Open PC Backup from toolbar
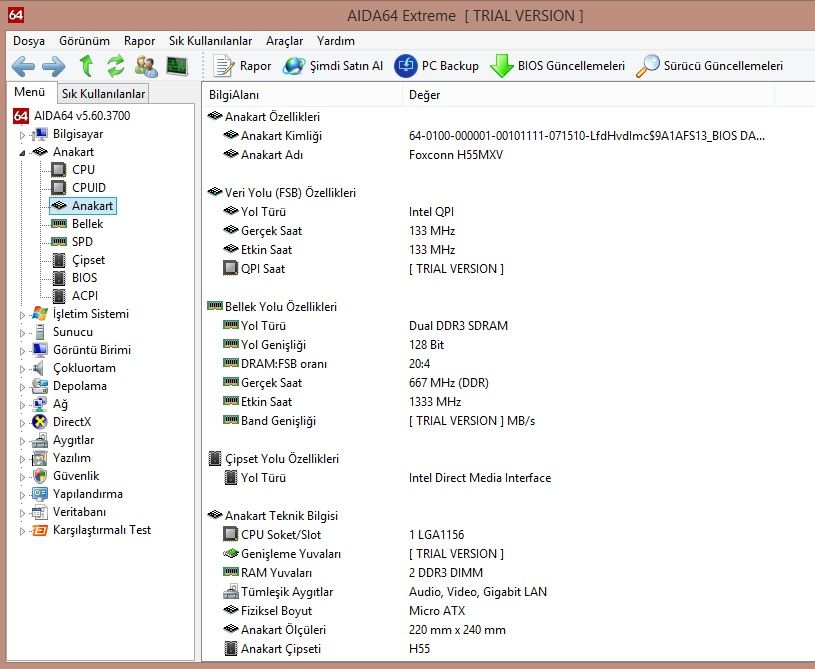The height and width of the screenshot is (669, 815). point(436,66)
